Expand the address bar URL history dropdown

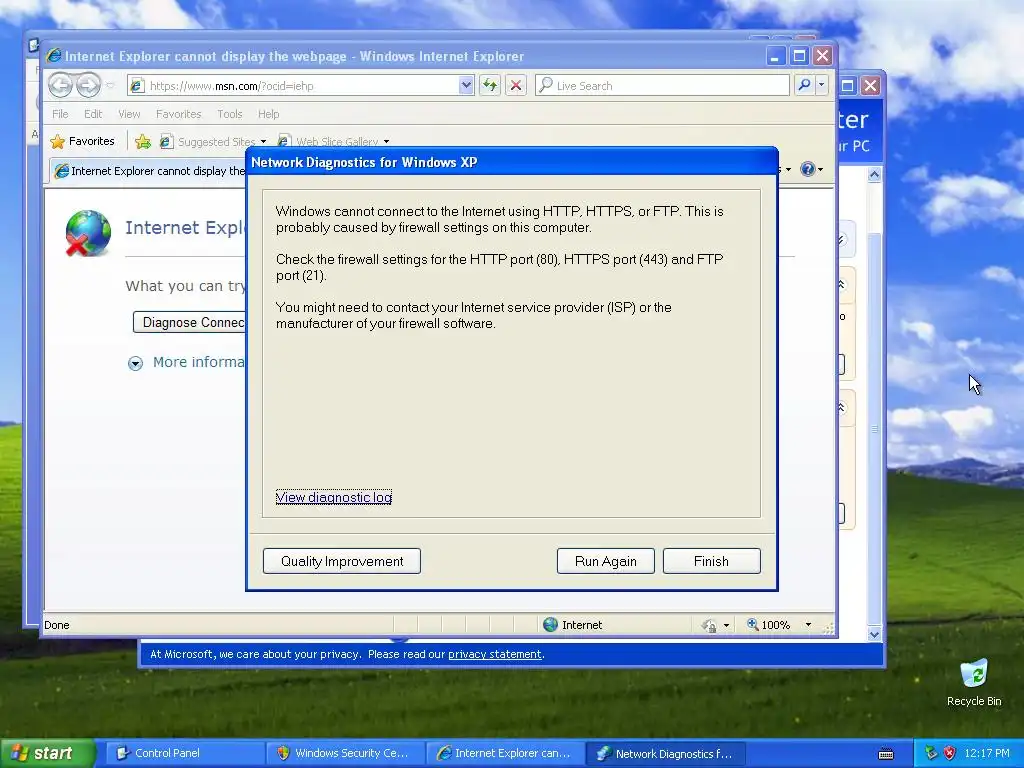(466, 85)
